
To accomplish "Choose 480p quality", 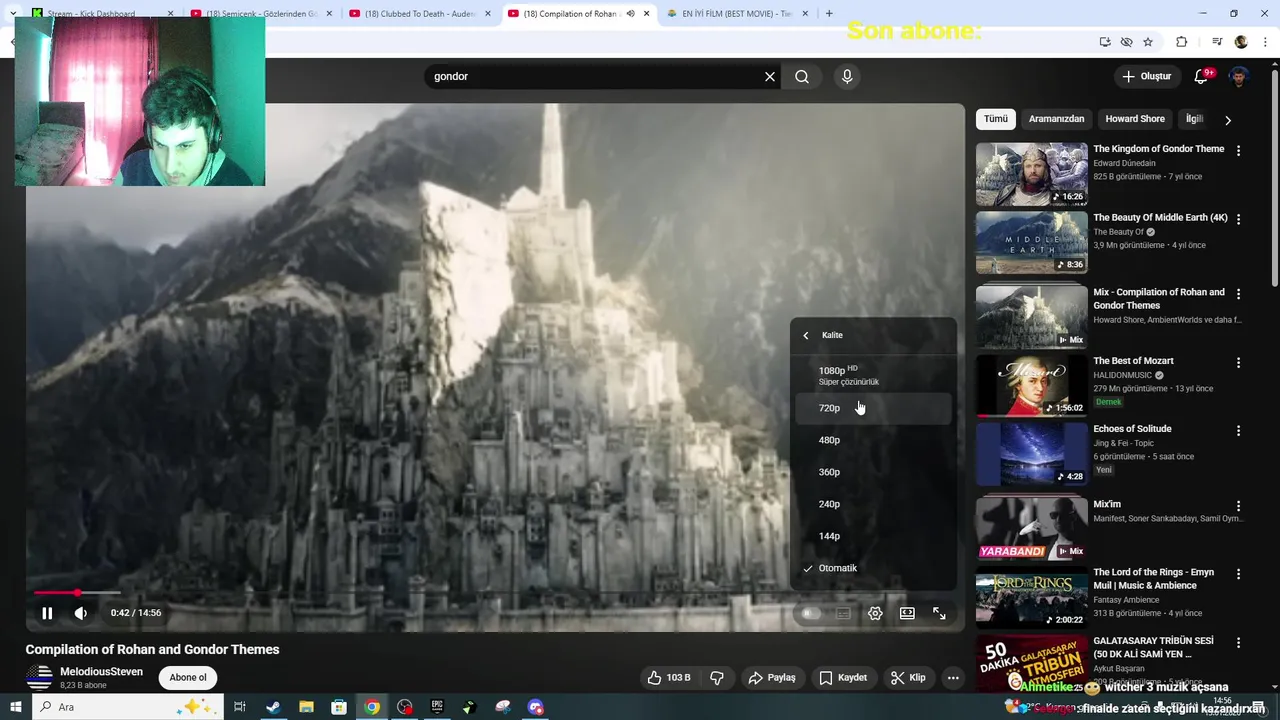I will pos(873,440).
